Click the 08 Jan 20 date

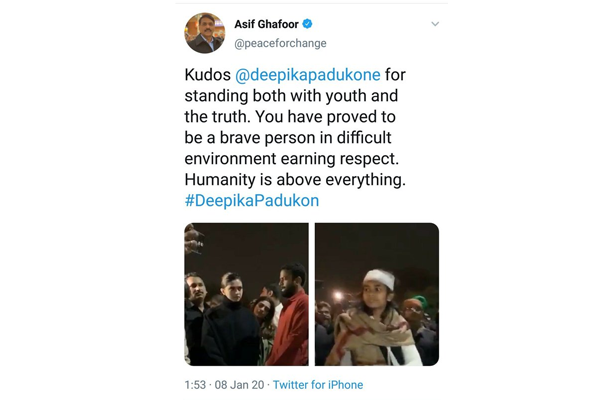coord(239,385)
